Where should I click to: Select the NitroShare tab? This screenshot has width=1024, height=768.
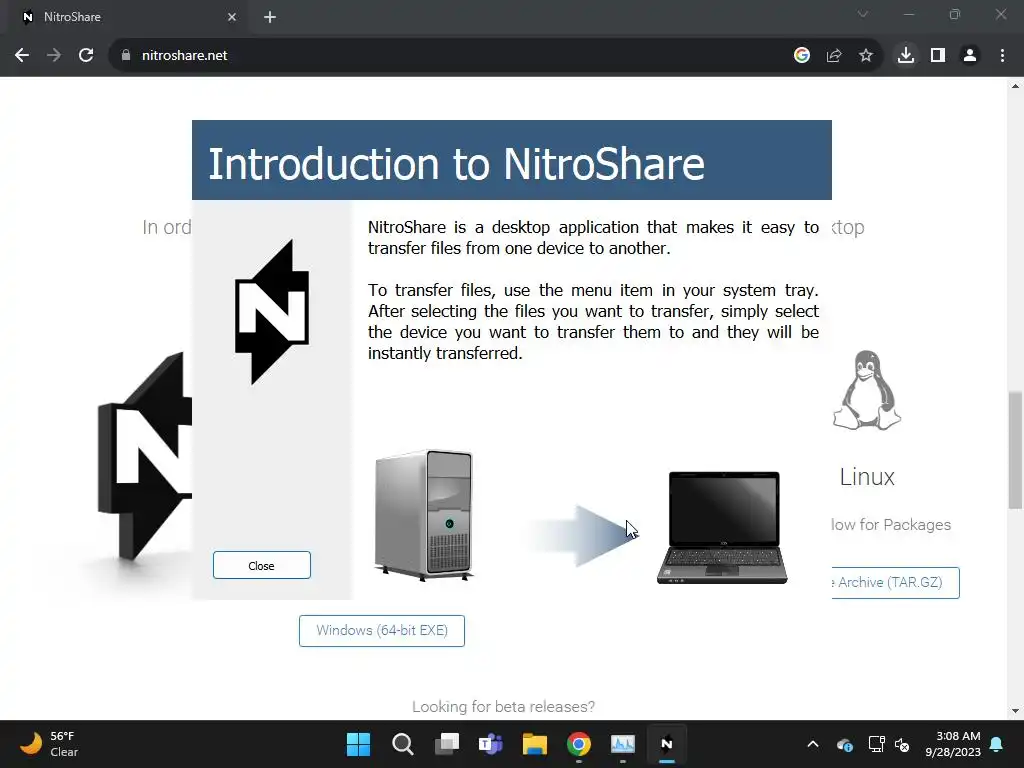tap(127, 17)
